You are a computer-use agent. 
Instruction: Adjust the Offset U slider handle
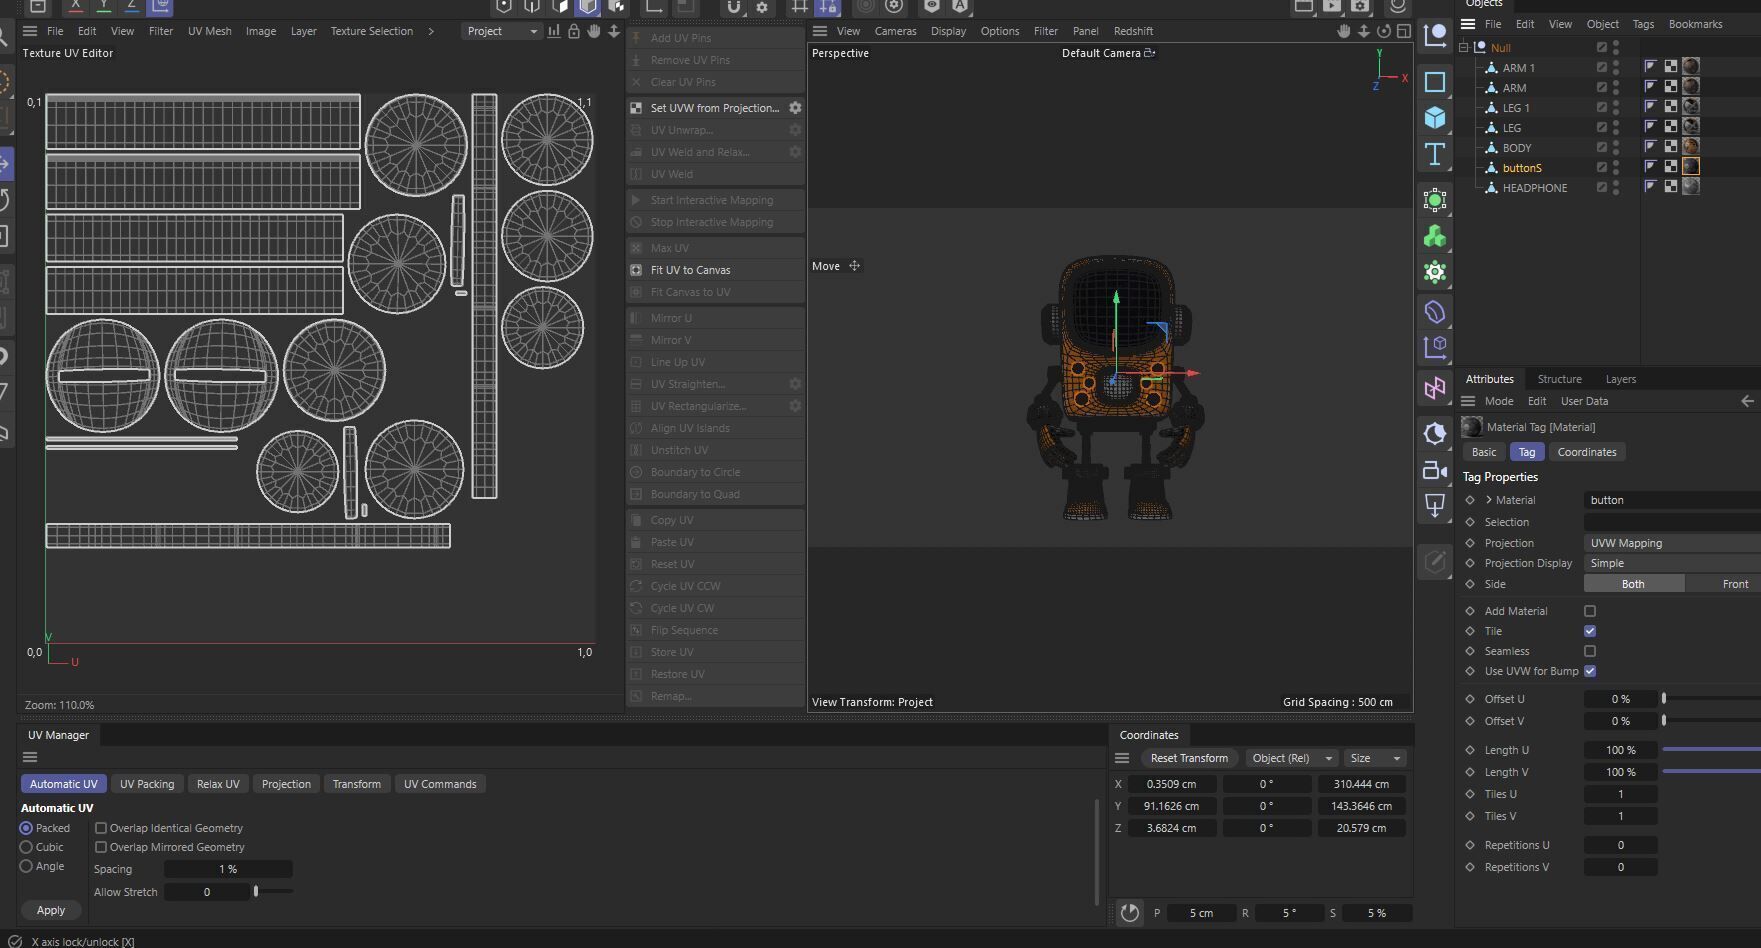pos(1664,699)
